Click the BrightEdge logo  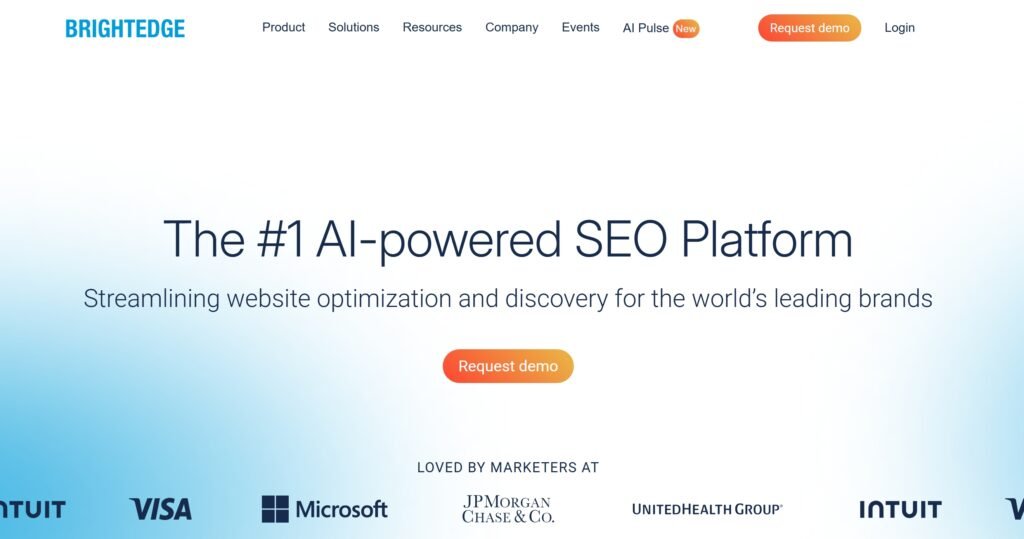click(125, 29)
